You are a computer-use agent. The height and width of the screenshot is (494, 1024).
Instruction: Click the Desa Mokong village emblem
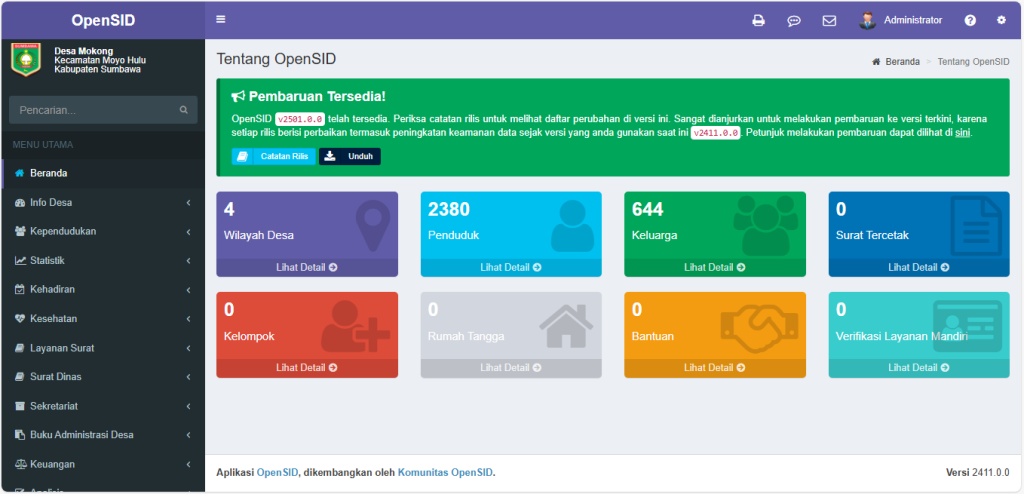pos(26,59)
